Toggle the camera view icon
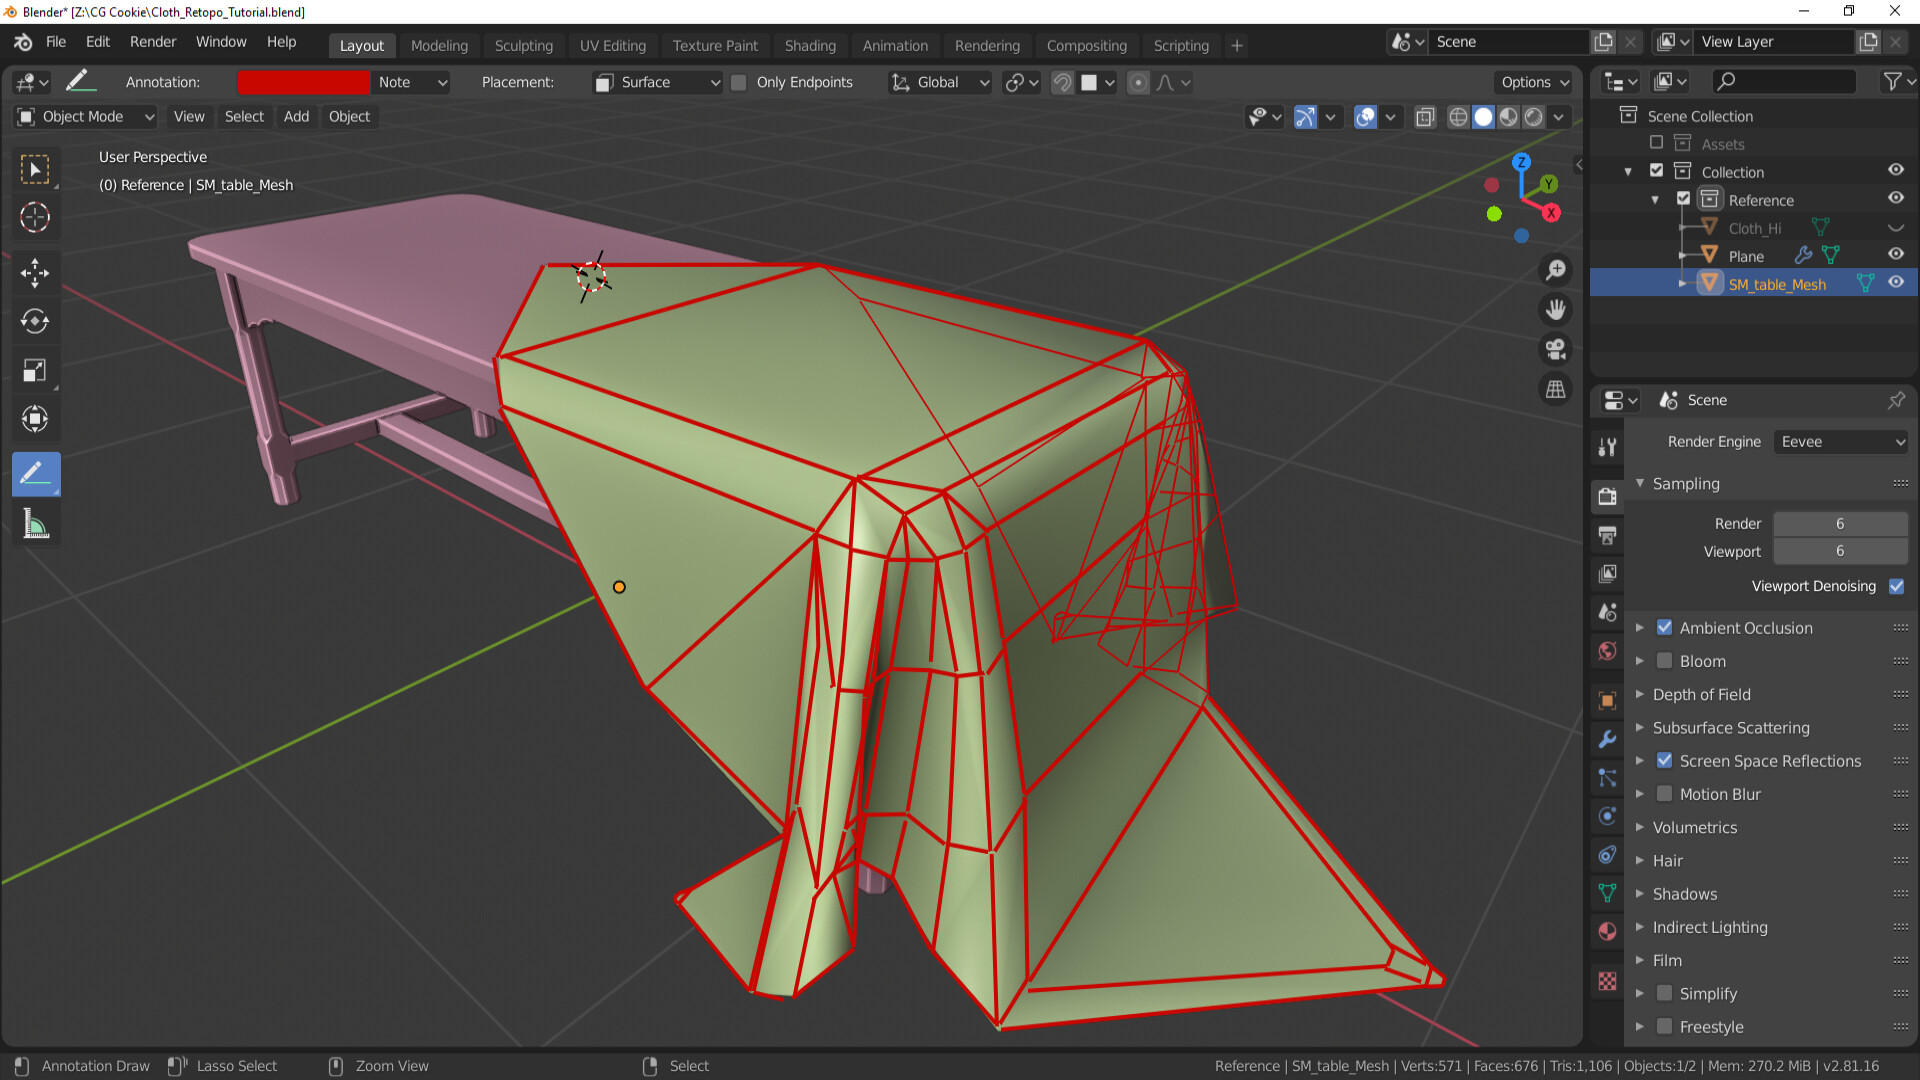The width and height of the screenshot is (1920, 1080). point(1556,350)
